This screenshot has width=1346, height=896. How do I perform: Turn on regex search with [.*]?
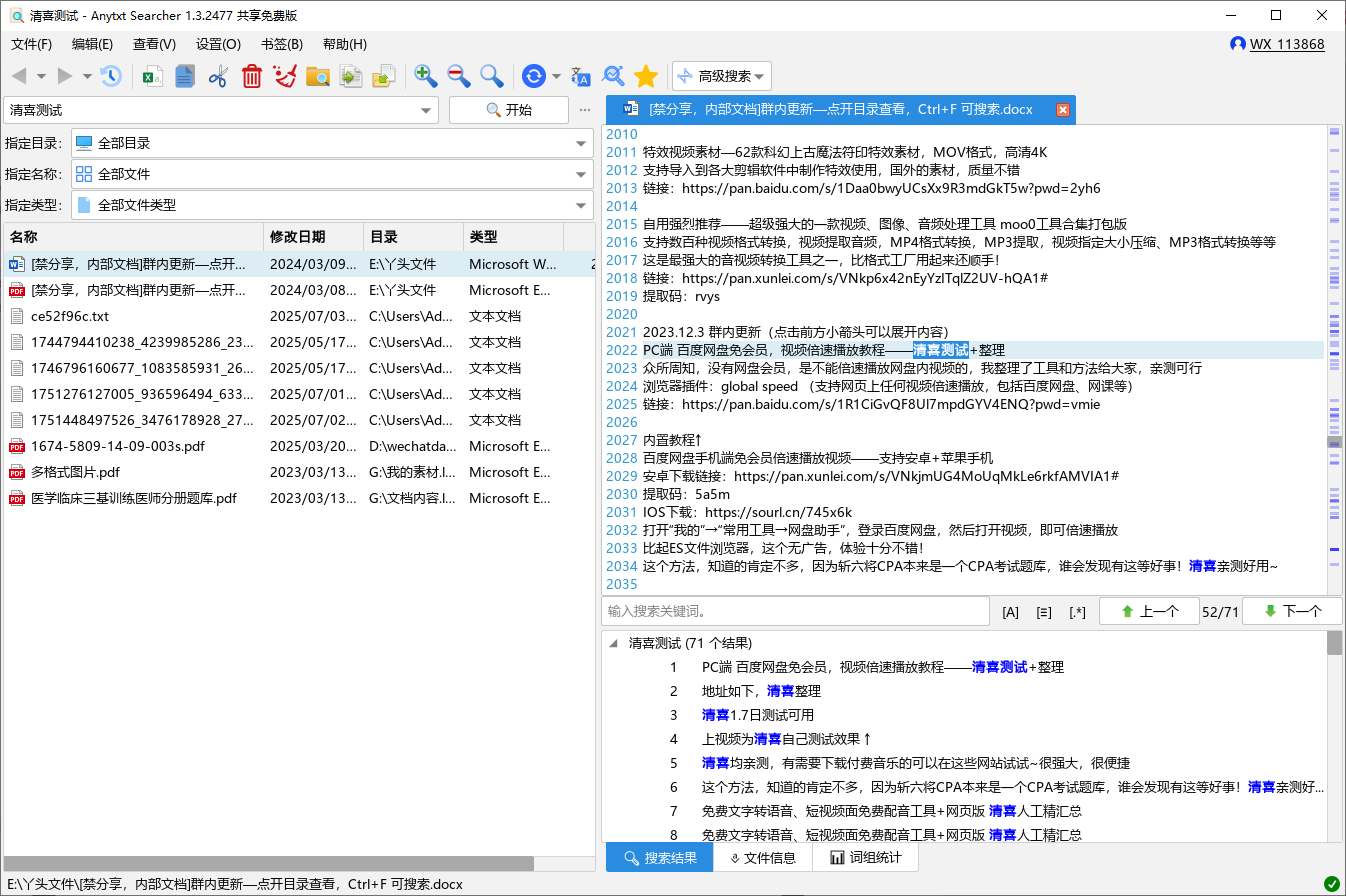(1078, 611)
